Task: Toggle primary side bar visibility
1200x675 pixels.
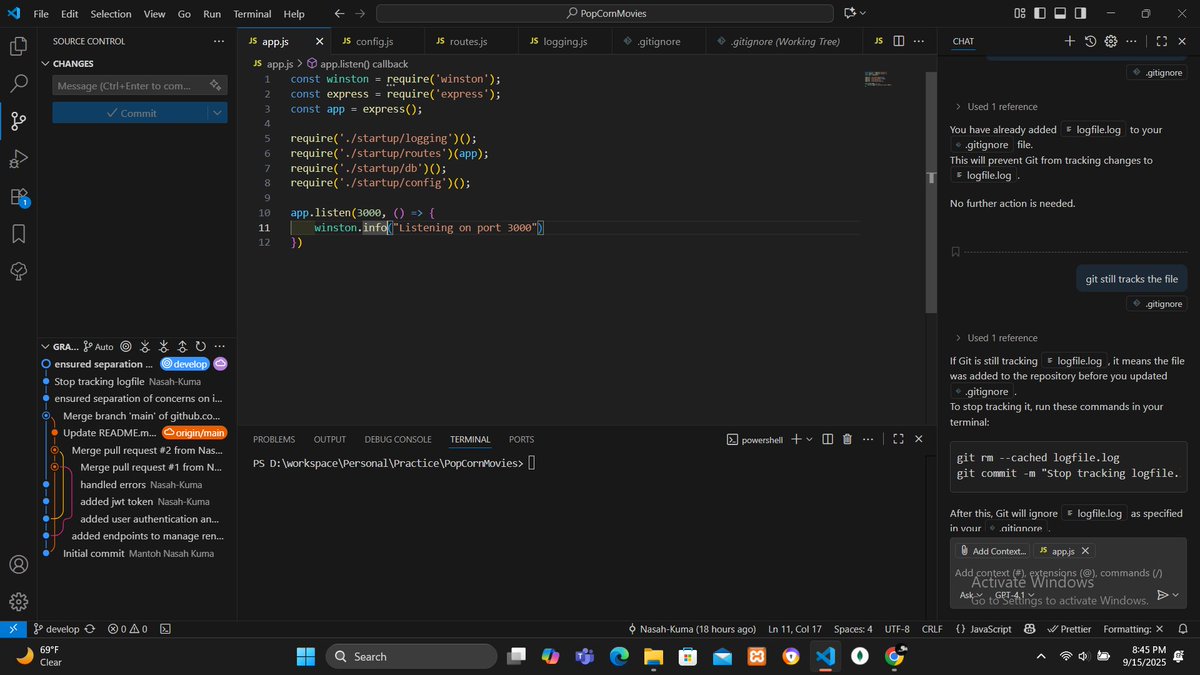Action: coord(1040,14)
